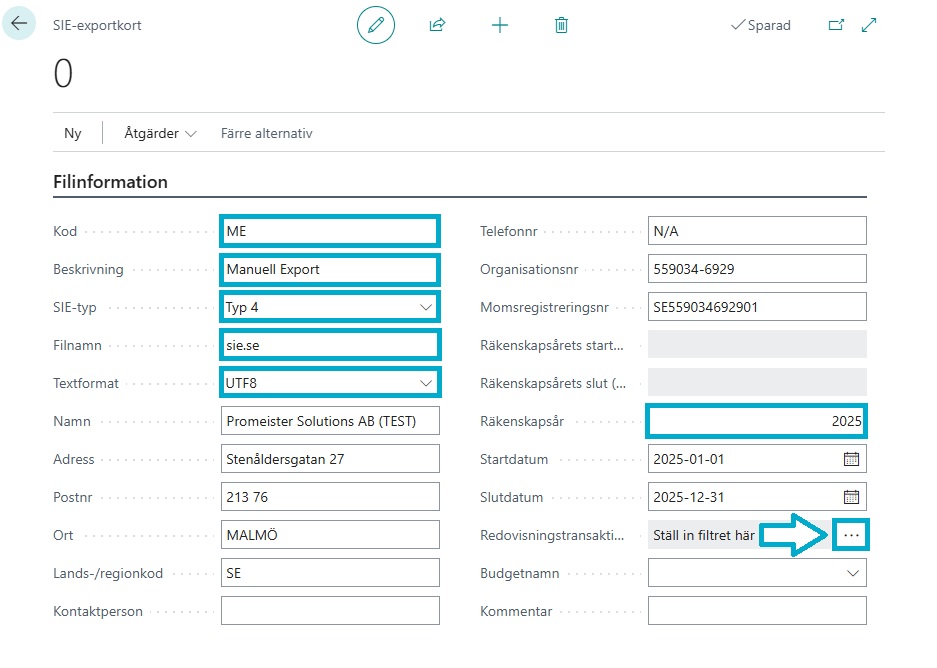Viewport: 937px width, 668px height.
Task: Expand the Textformat dropdown
Action: coord(426,383)
